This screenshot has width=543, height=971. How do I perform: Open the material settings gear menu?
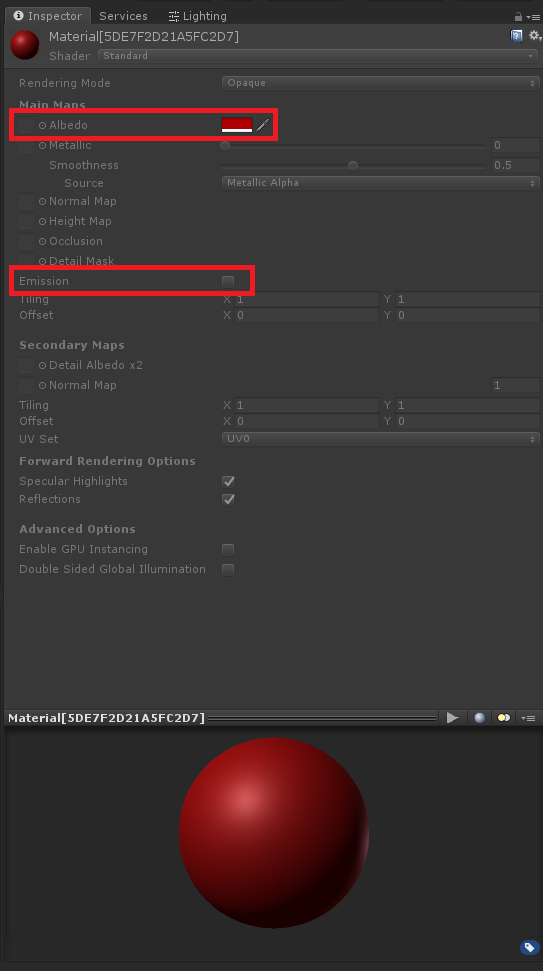click(x=534, y=36)
